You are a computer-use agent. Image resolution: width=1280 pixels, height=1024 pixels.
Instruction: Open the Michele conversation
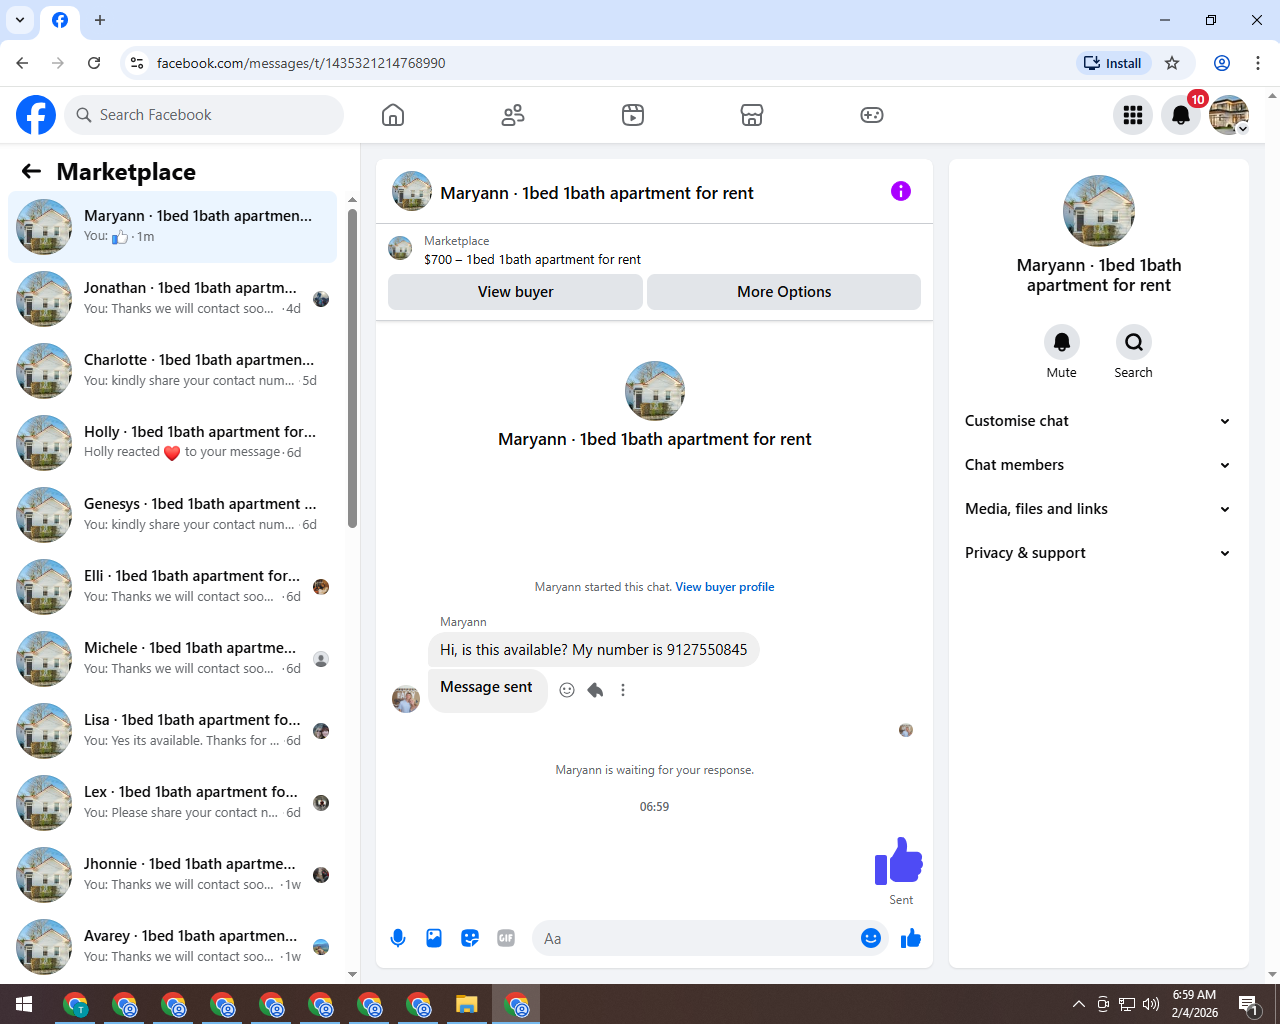(x=173, y=659)
